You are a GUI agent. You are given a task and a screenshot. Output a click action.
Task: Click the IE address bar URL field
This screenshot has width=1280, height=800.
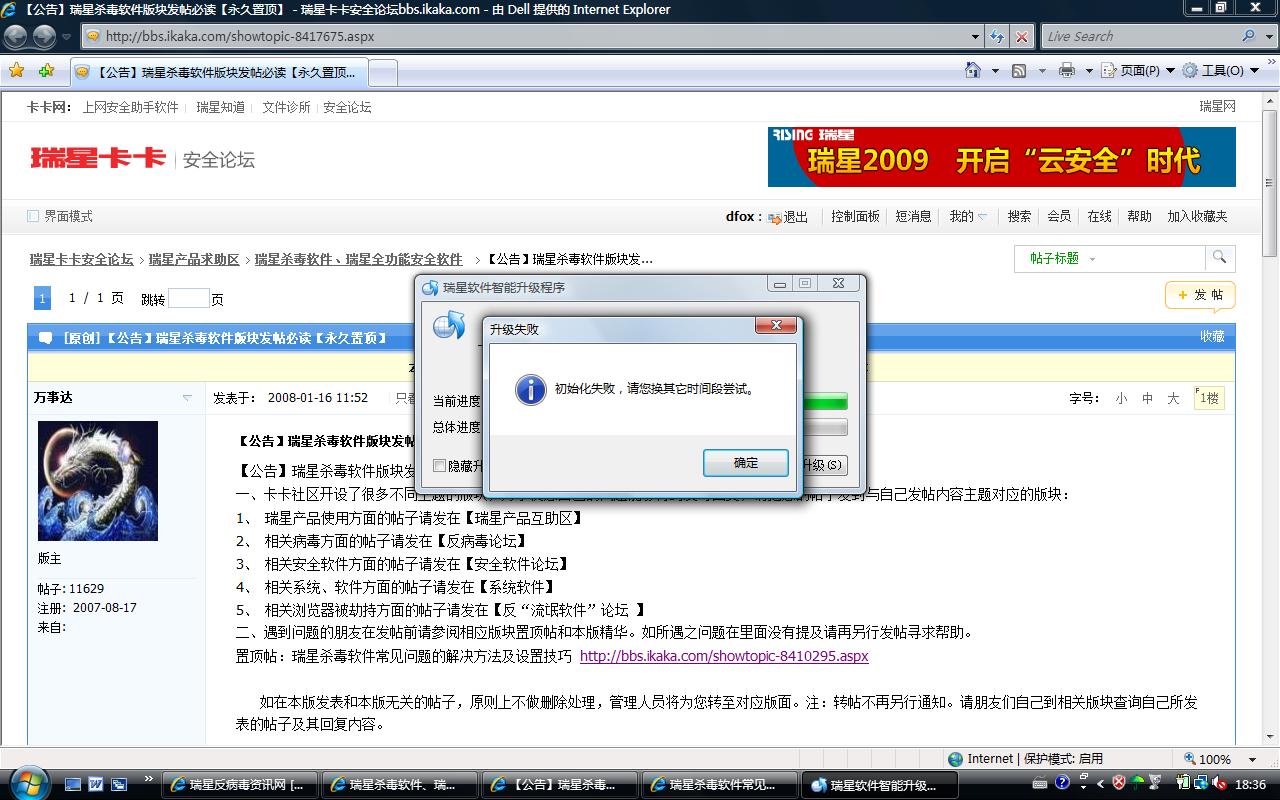click(533, 37)
